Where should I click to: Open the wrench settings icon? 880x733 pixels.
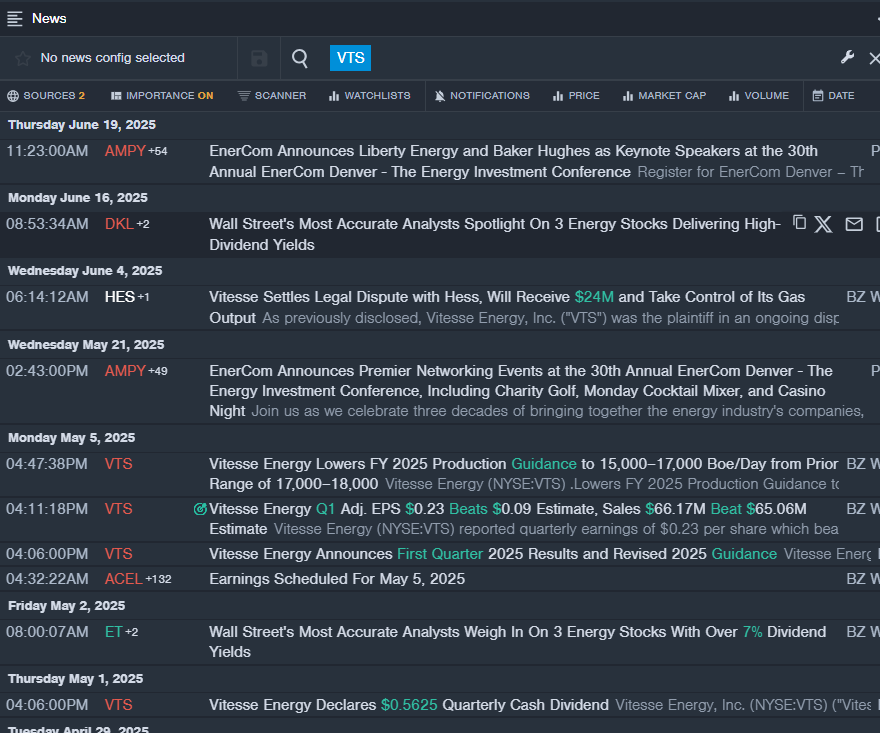click(x=847, y=57)
